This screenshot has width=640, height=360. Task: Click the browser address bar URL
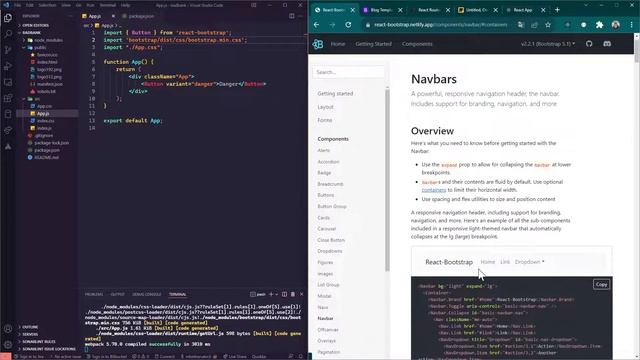440,25
